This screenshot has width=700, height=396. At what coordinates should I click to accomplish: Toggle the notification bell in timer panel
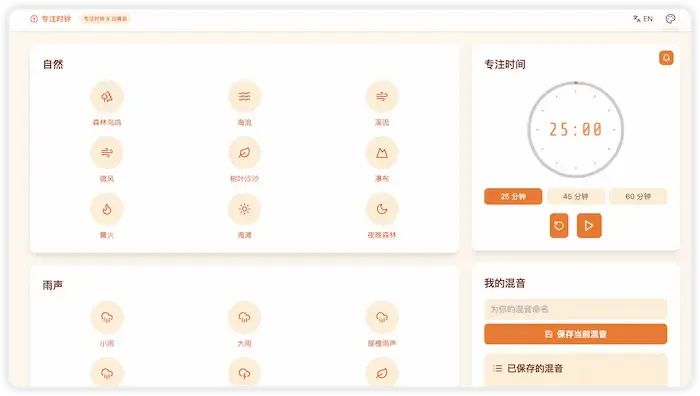click(x=666, y=58)
